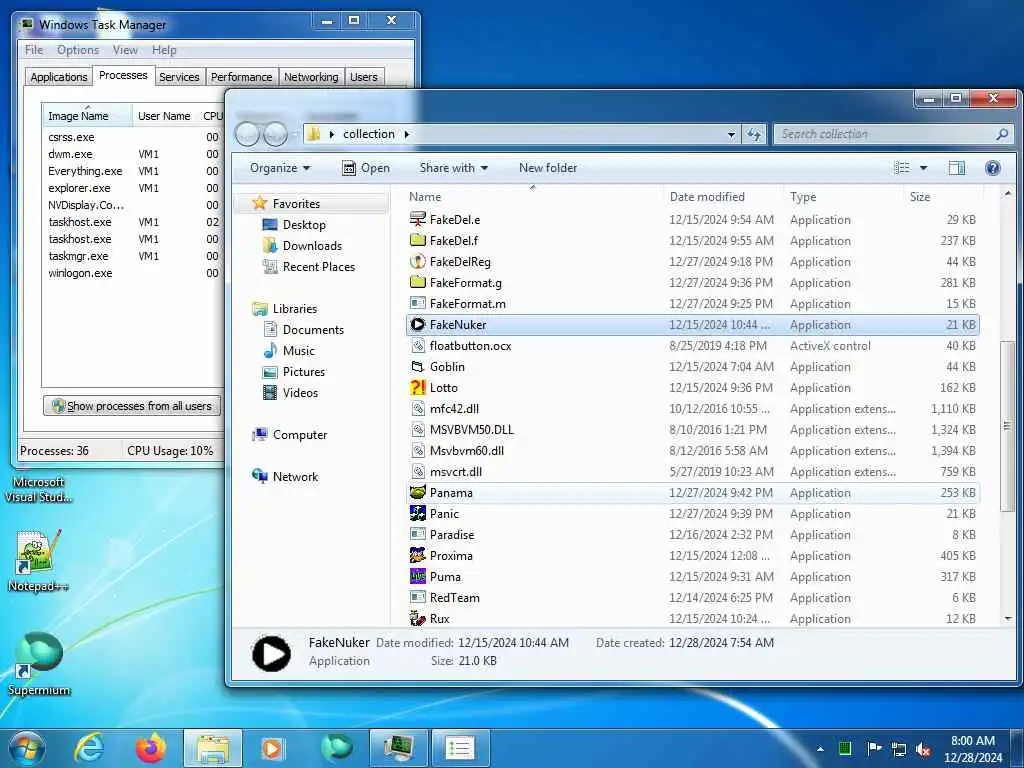Open Task Manager File menu
The width and height of the screenshot is (1024, 768).
34,50
